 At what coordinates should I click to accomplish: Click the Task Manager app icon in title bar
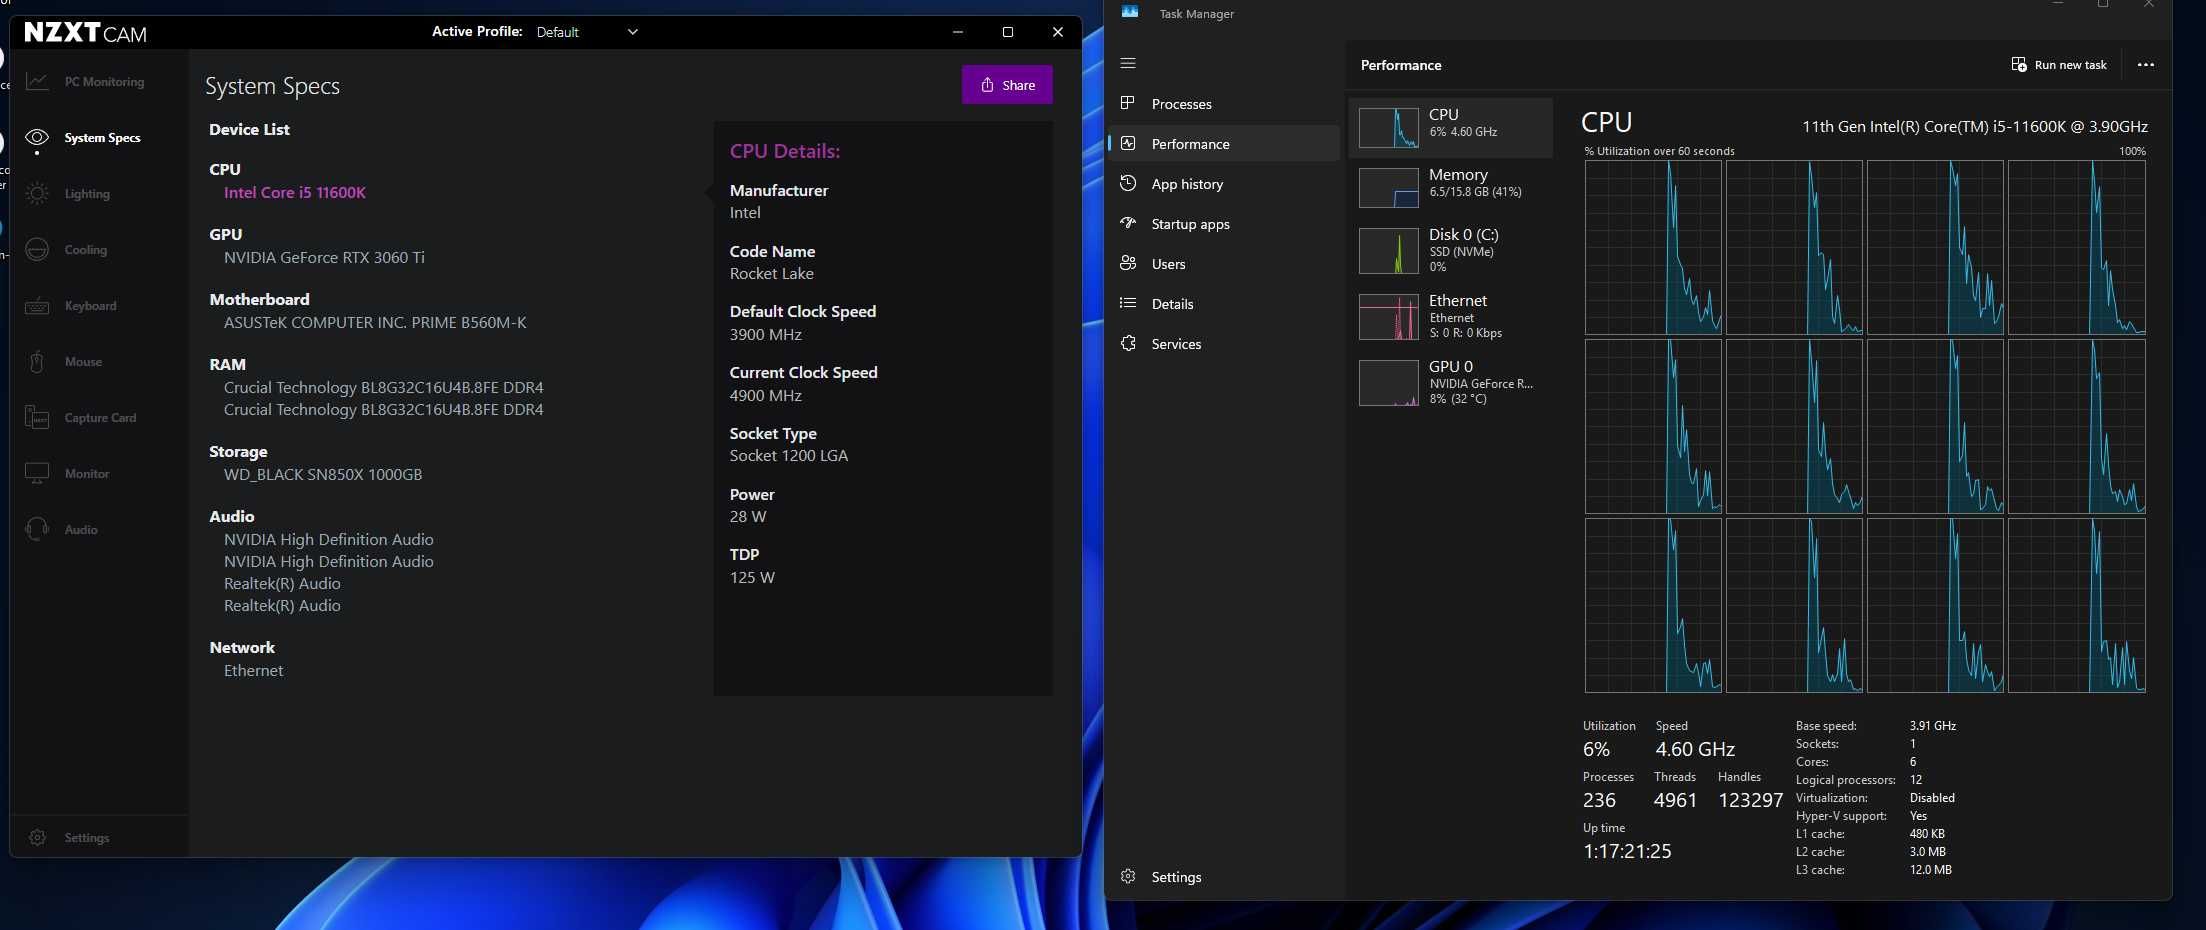pos(1130,12)
